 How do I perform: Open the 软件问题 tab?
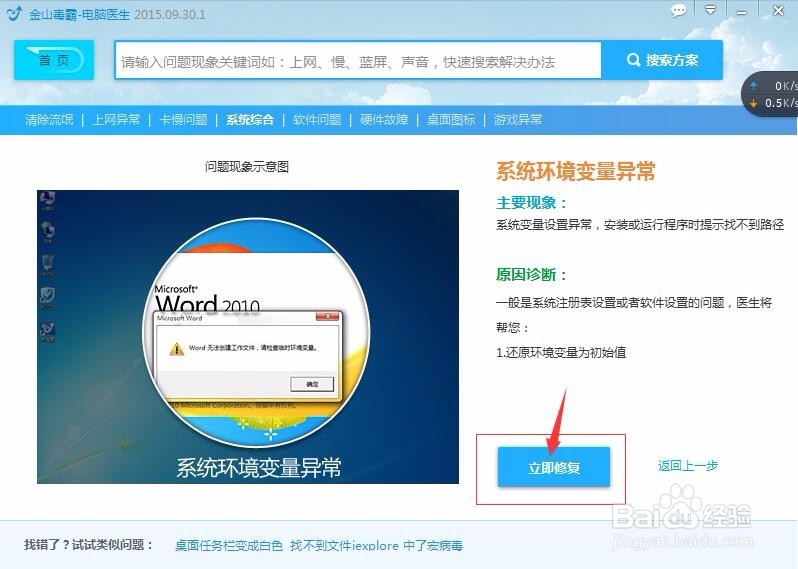point(317,120)
